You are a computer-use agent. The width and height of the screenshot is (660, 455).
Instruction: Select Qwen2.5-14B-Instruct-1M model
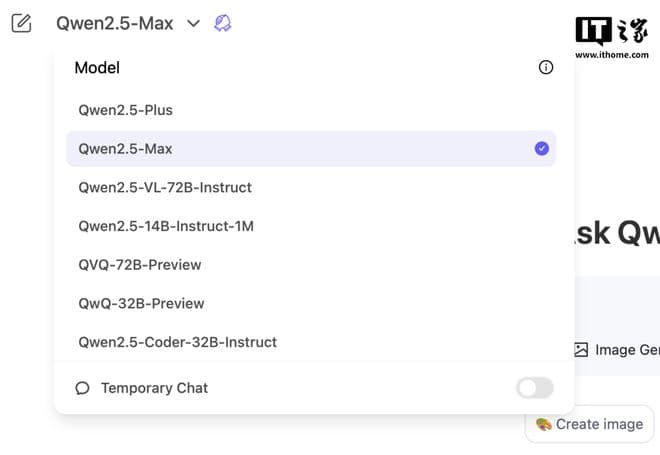(166, 226)
